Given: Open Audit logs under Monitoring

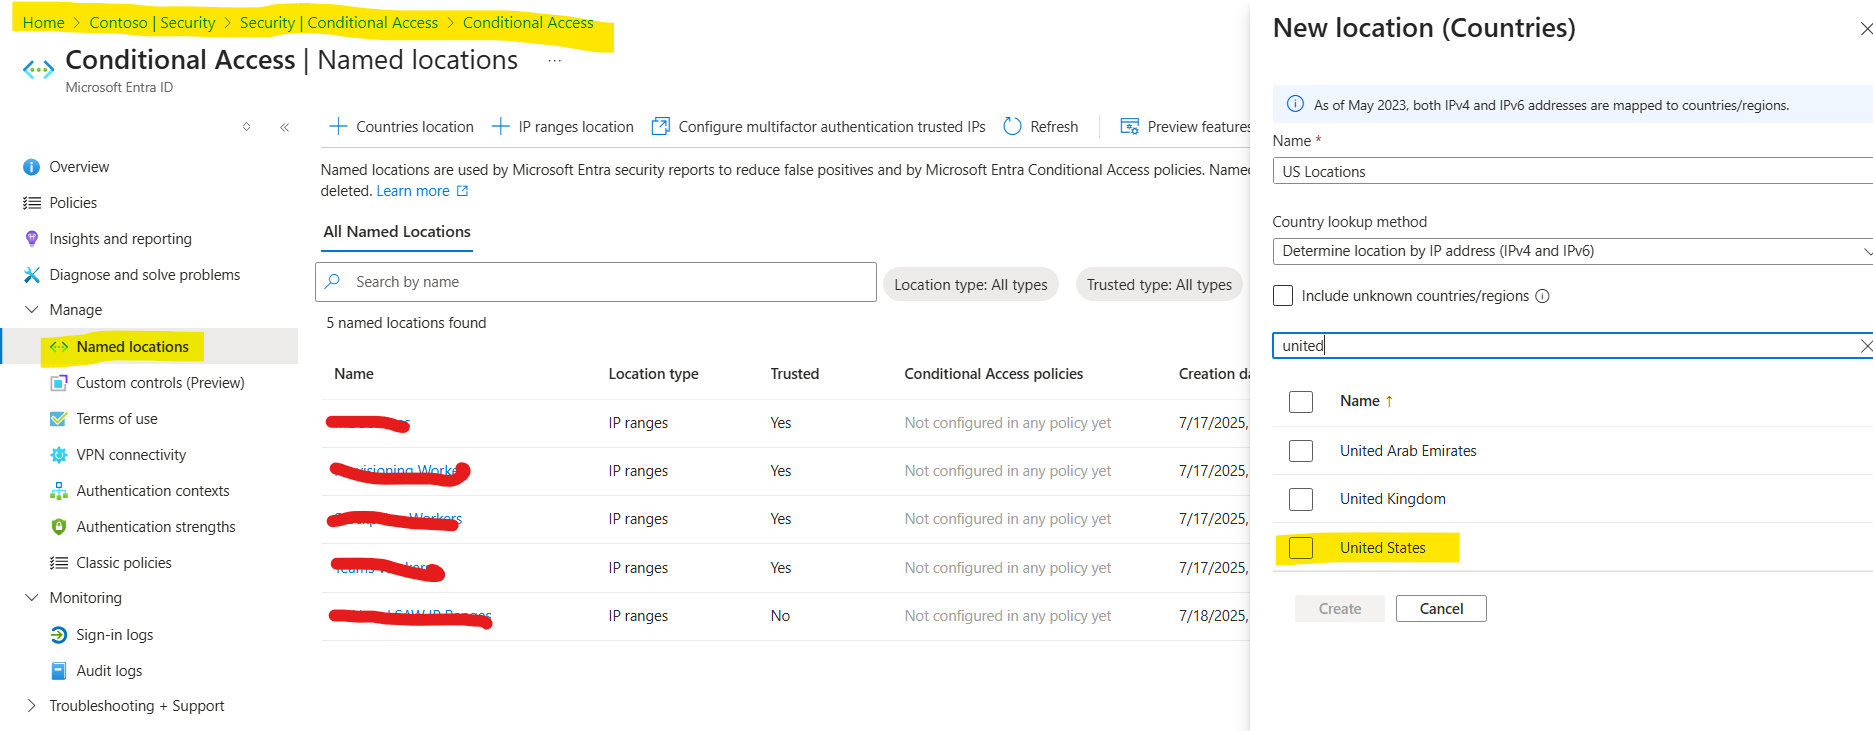Looking at the screenshot, I should click(109, 671).
